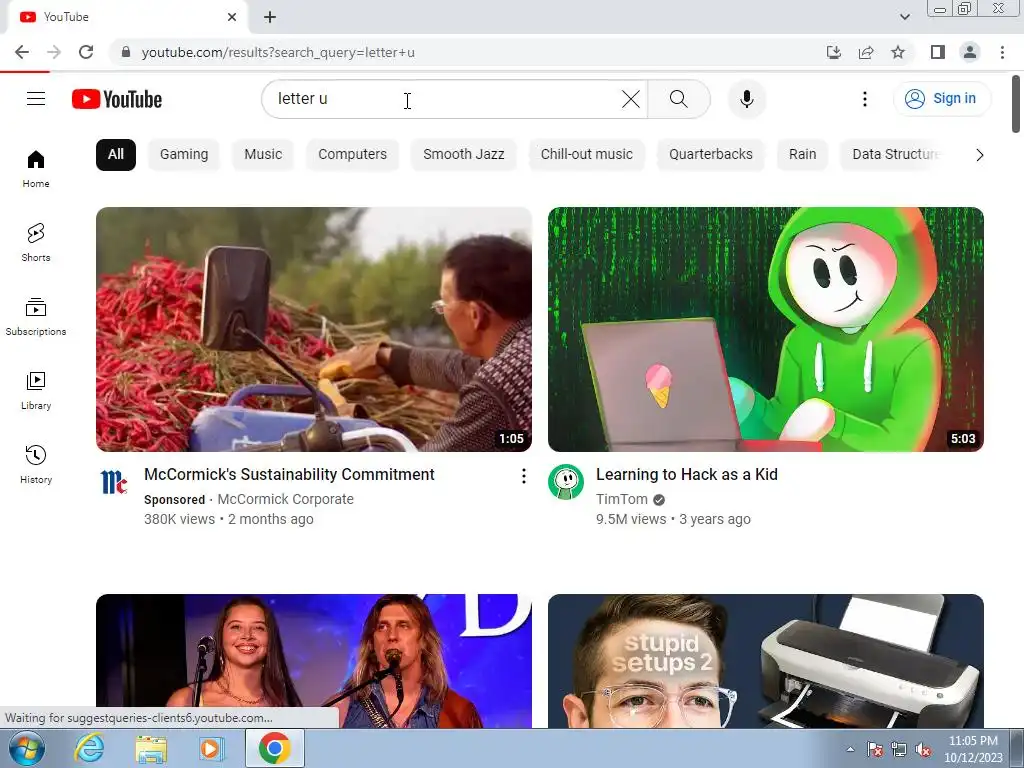The height and width of the screenshot is (768, 1024).
Task: Select the Rain filter chip
Action: point(803,155)
